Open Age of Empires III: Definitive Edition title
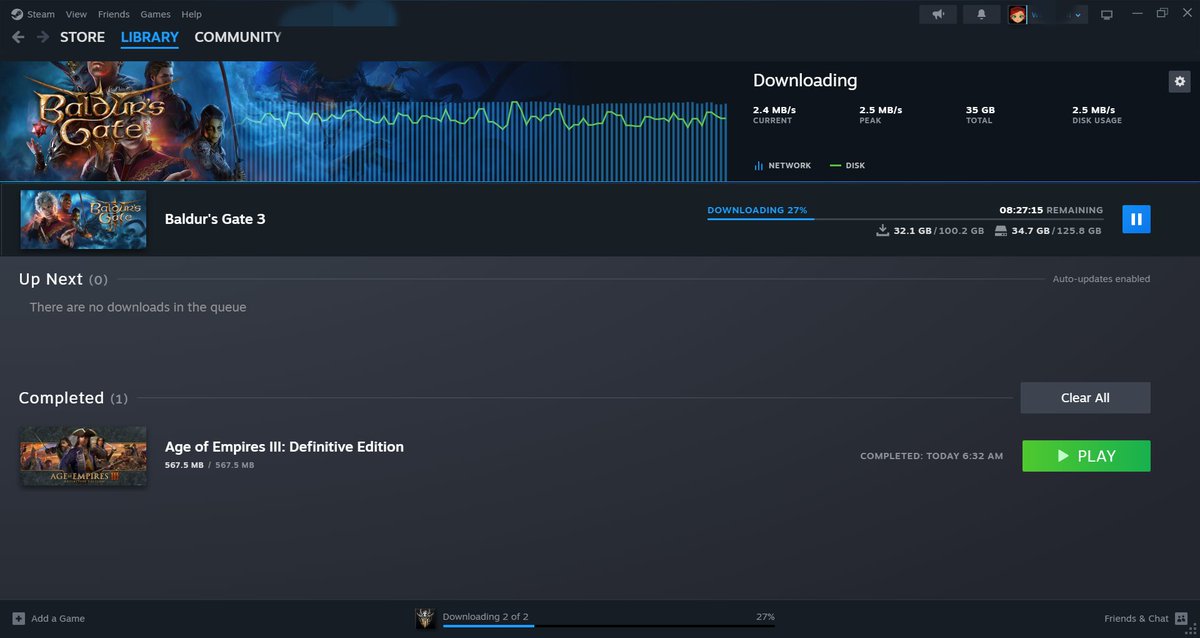Viewport: 1200px width, 638px height. 284,447
